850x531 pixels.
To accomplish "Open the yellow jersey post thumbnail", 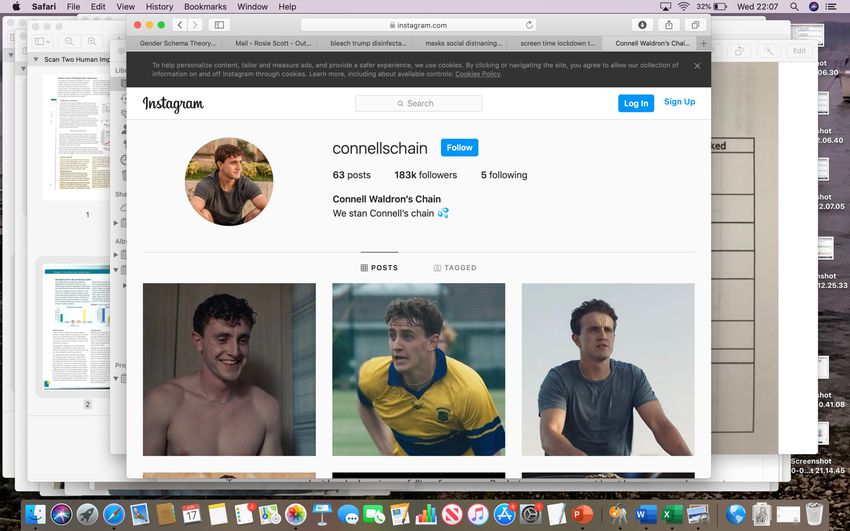I will point(418,370).
